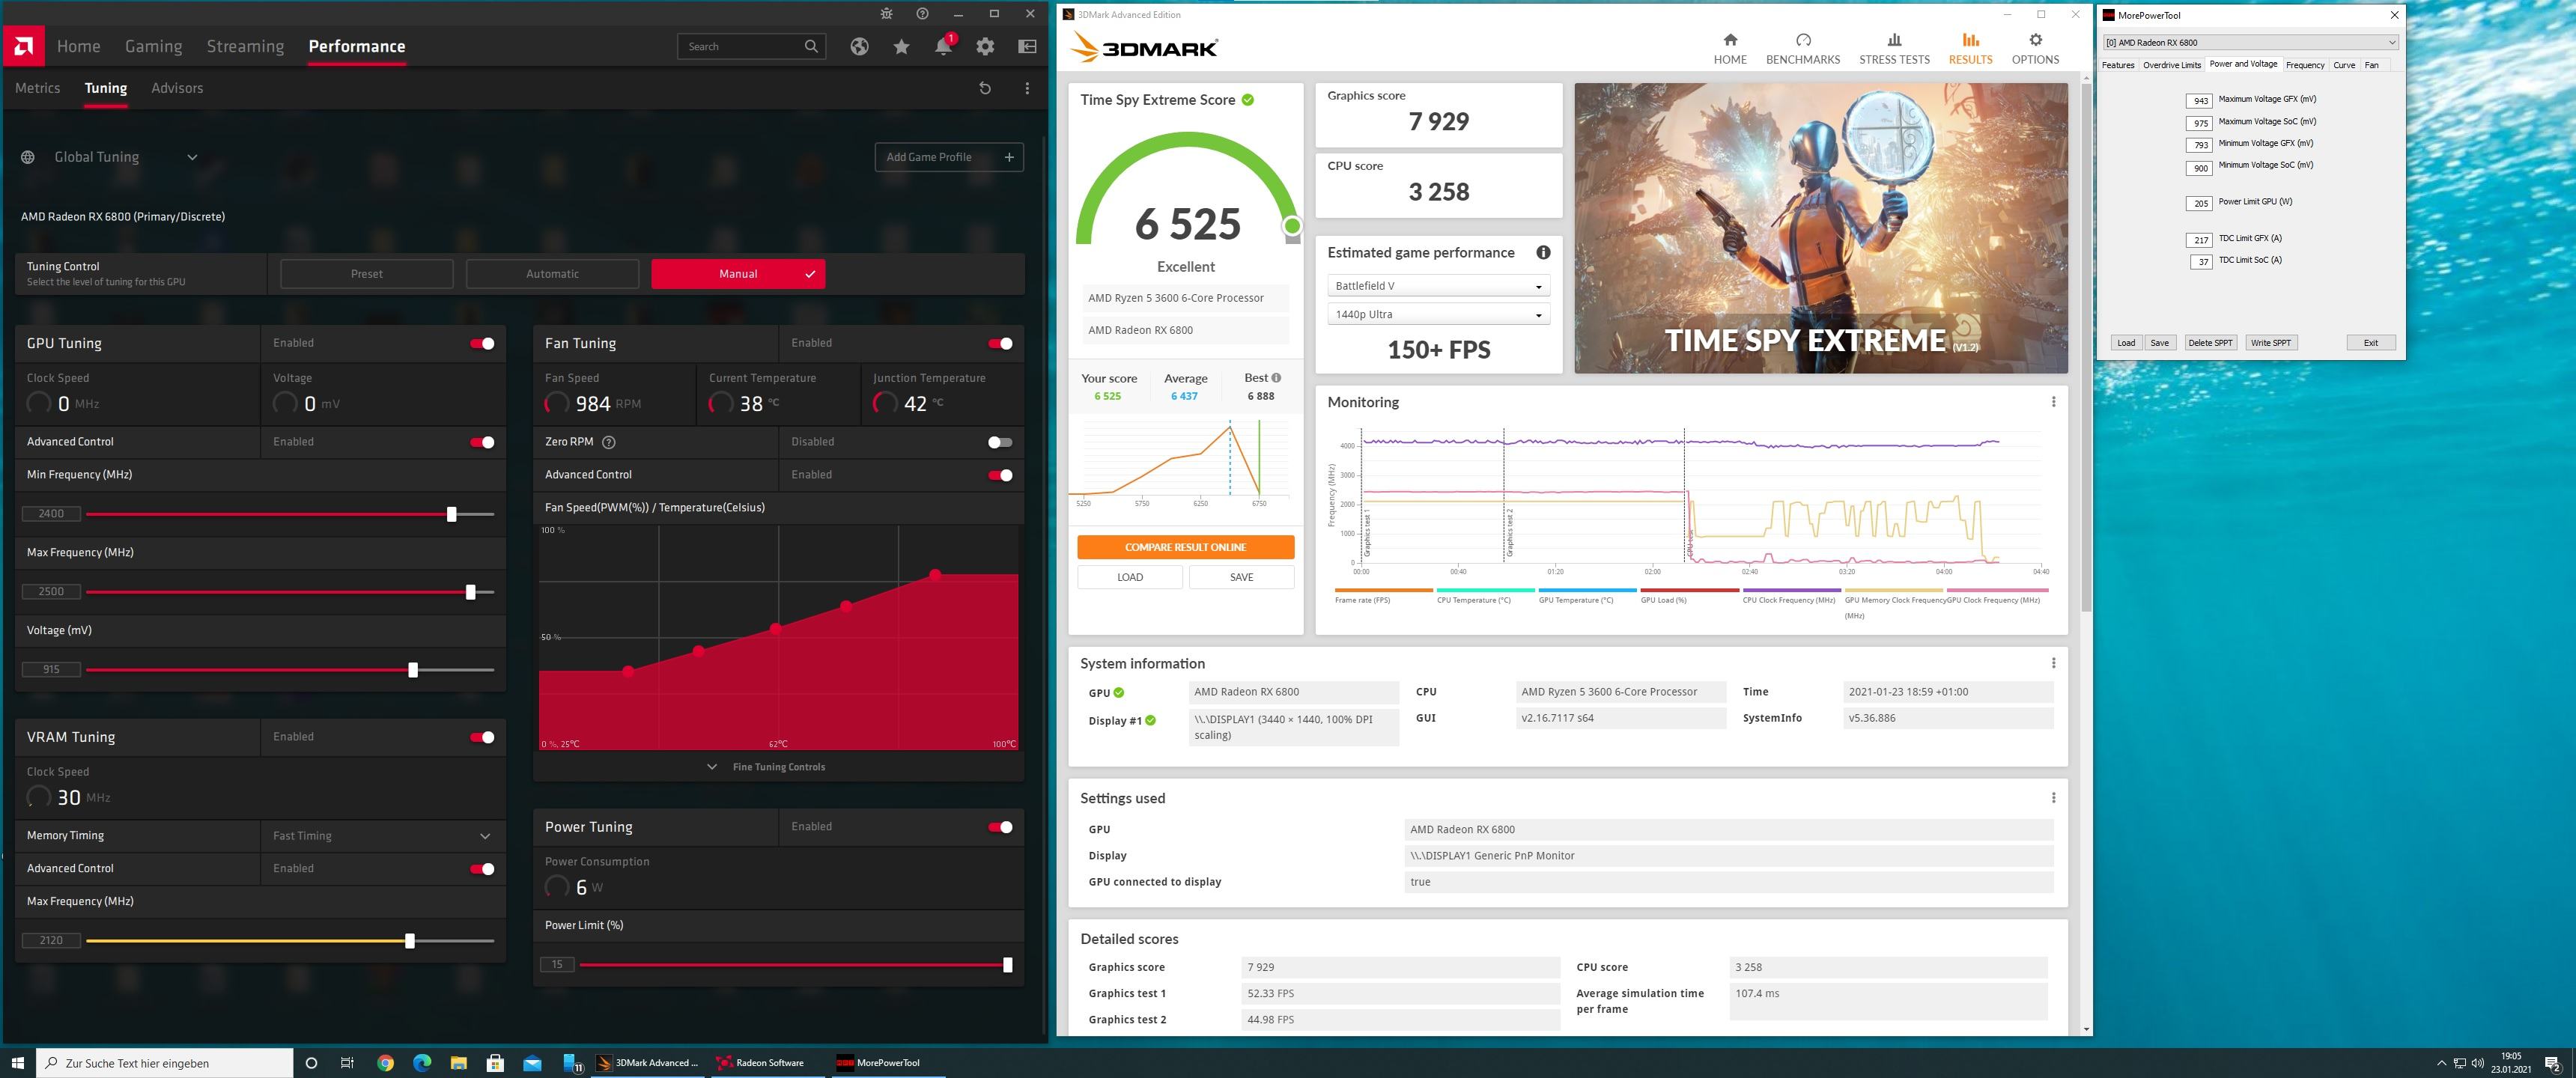Click GPU Min Frequency slider handle
Viewport: 2576px width, 1078px height.
pyautogui.click(x=452, y=514)
